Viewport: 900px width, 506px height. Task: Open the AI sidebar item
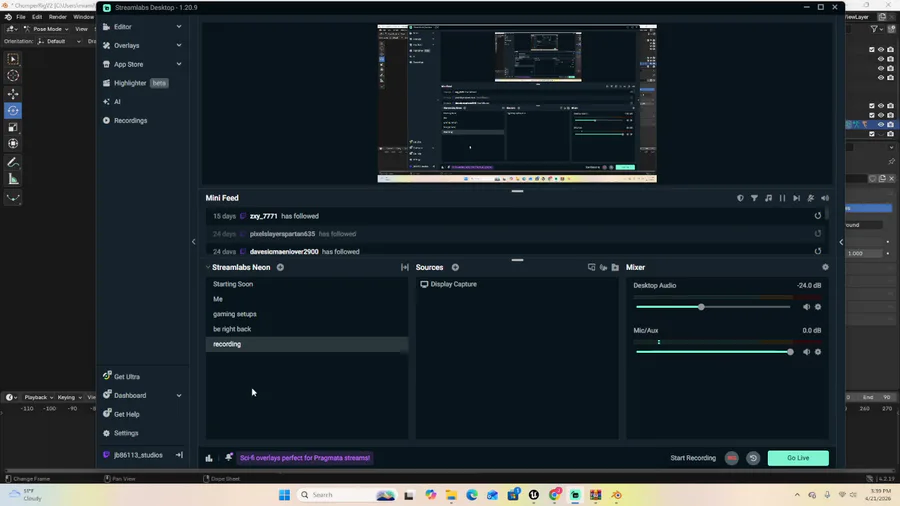point(117,102)
